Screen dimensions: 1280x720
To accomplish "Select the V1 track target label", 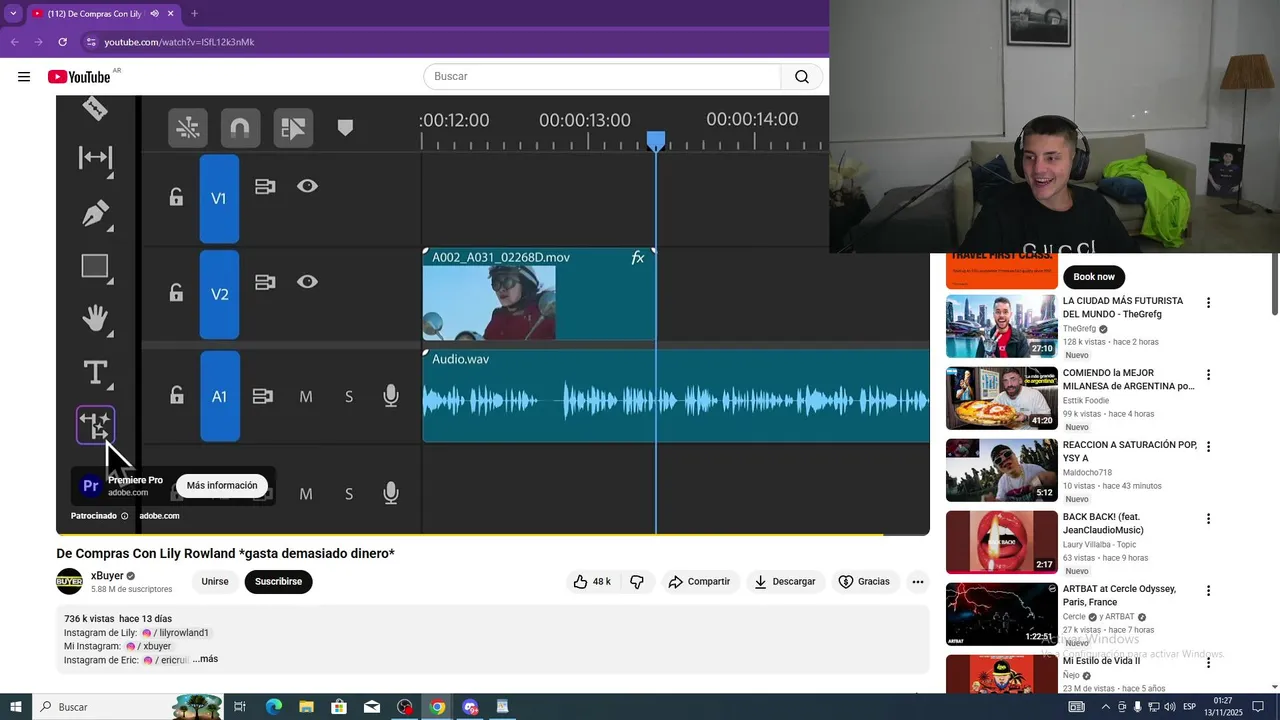I will pyautogui.click(x=219, y=198).
